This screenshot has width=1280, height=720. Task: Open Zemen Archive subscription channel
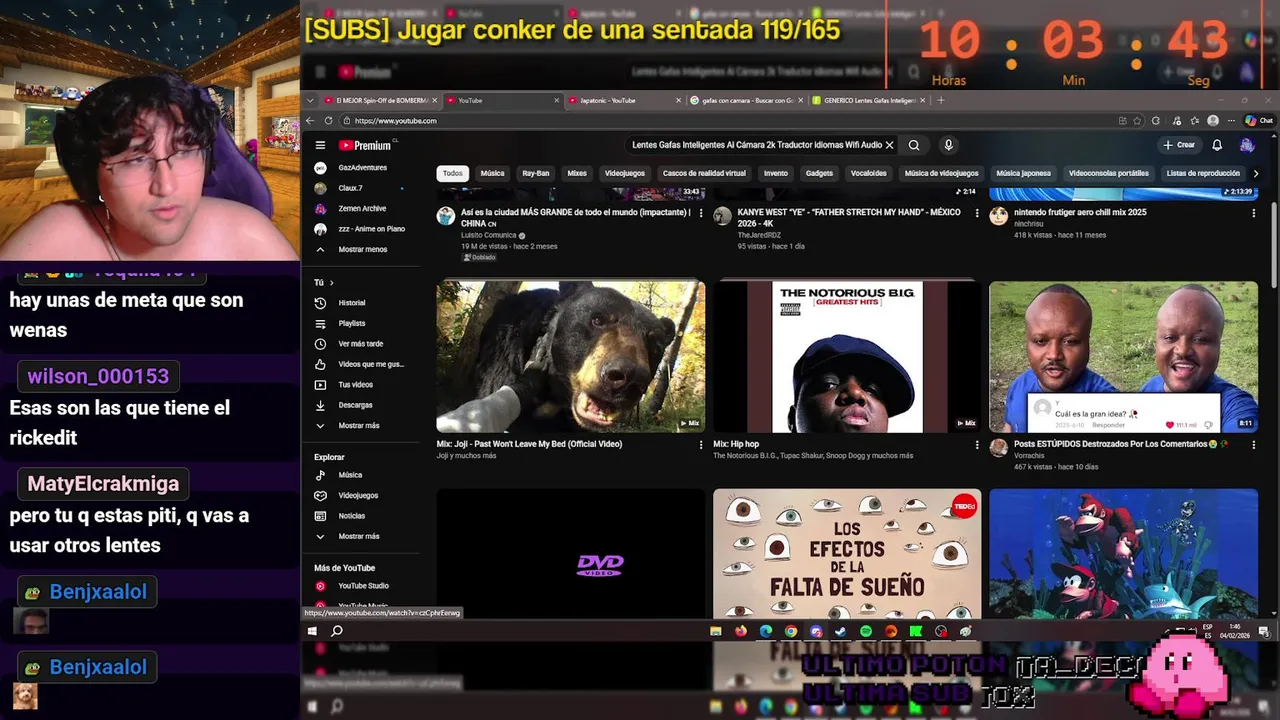(x=360, y=208)
